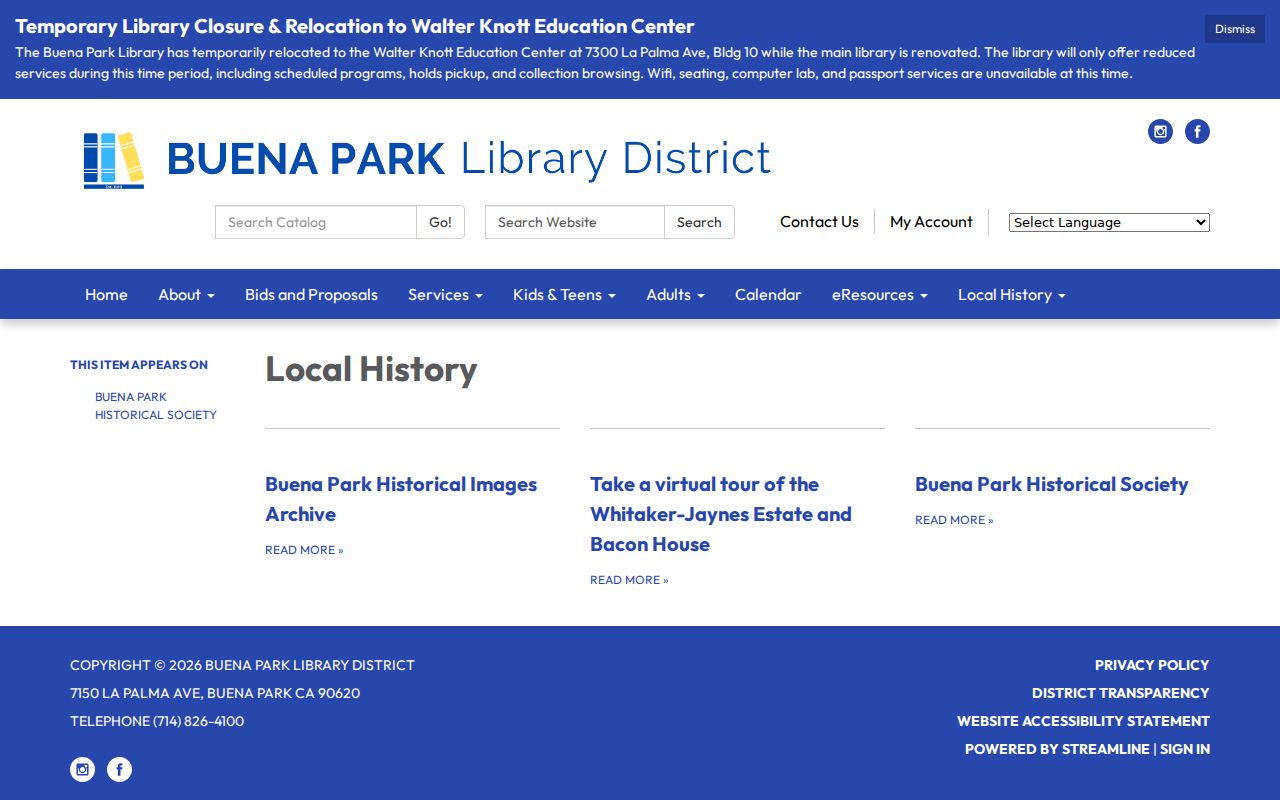Click the Local History page heading

point(371,369)
